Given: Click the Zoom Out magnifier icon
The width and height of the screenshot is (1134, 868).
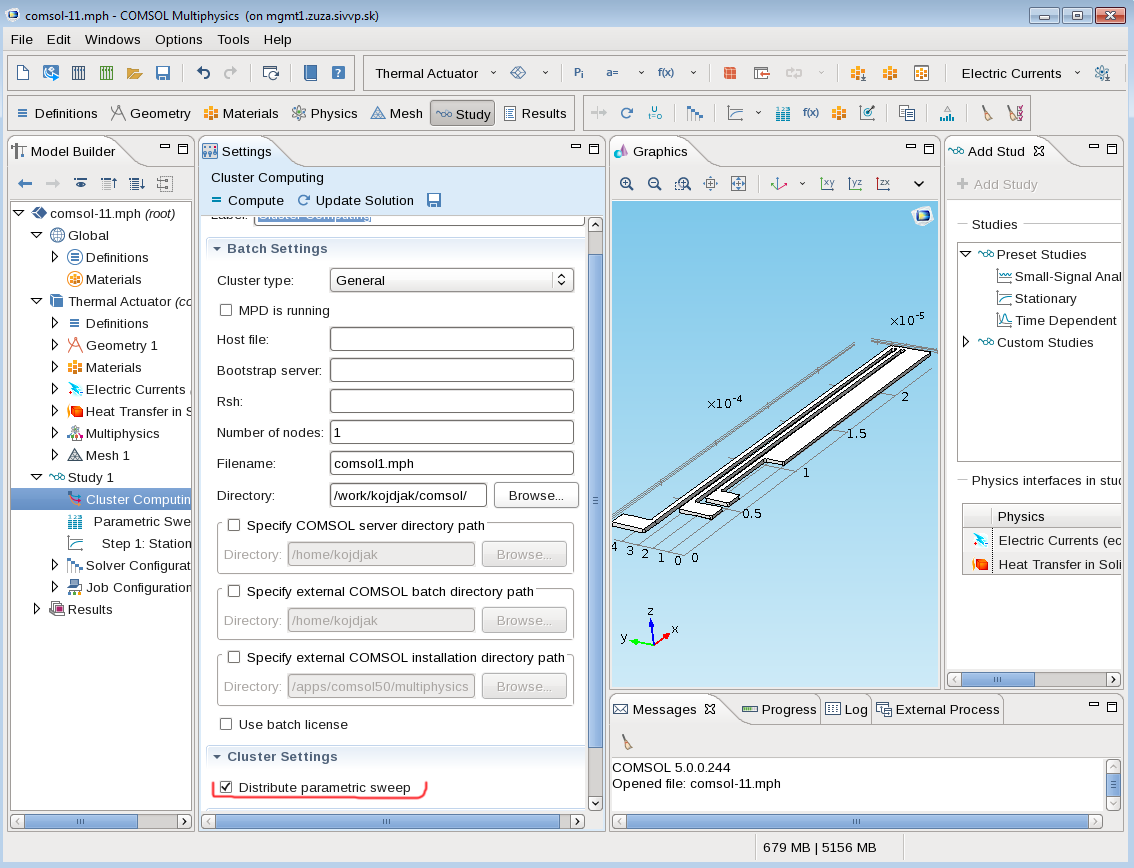Looking at the screenshot, I should pos(655,184).
